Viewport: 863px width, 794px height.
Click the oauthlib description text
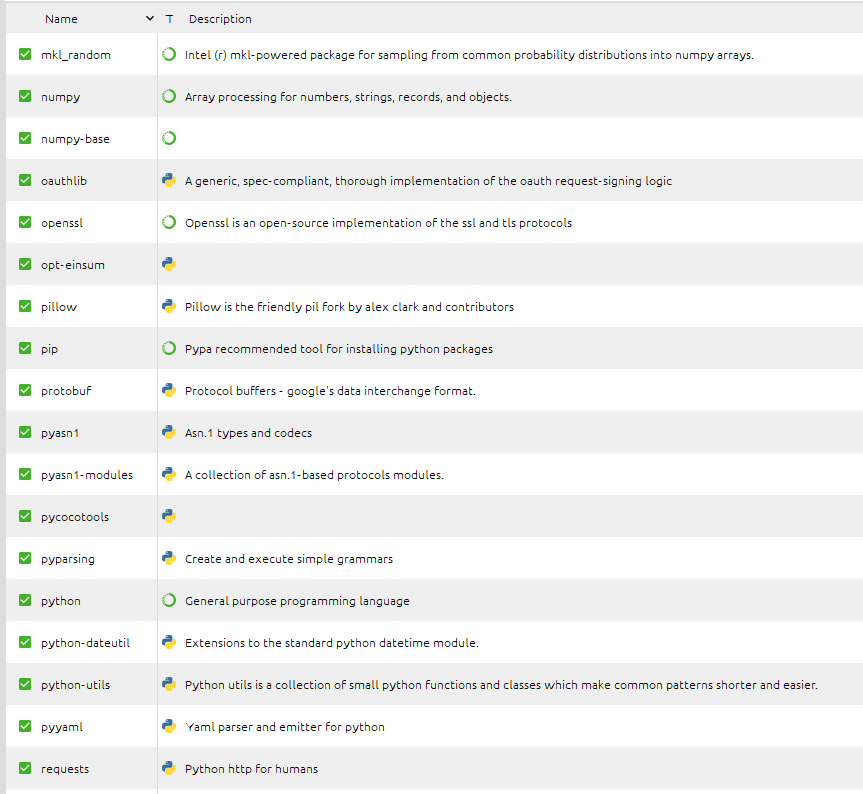click(428, 181)
